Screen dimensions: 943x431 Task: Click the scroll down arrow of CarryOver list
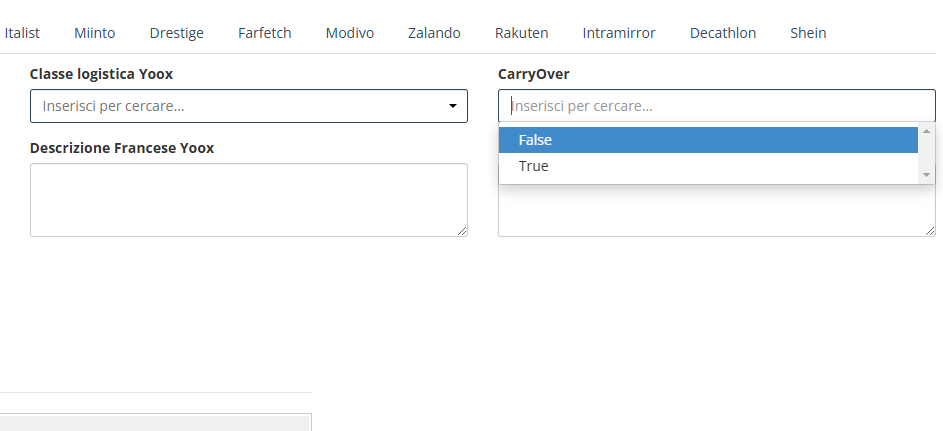(926, 175)
